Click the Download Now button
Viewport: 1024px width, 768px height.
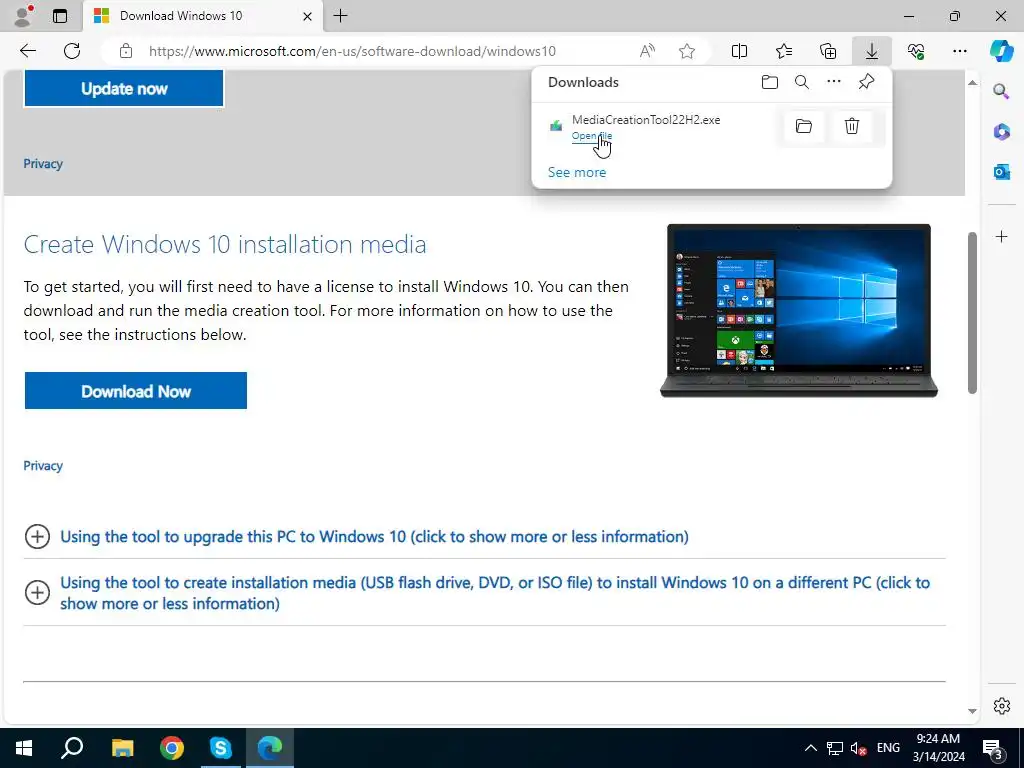[x=136, y=391]
